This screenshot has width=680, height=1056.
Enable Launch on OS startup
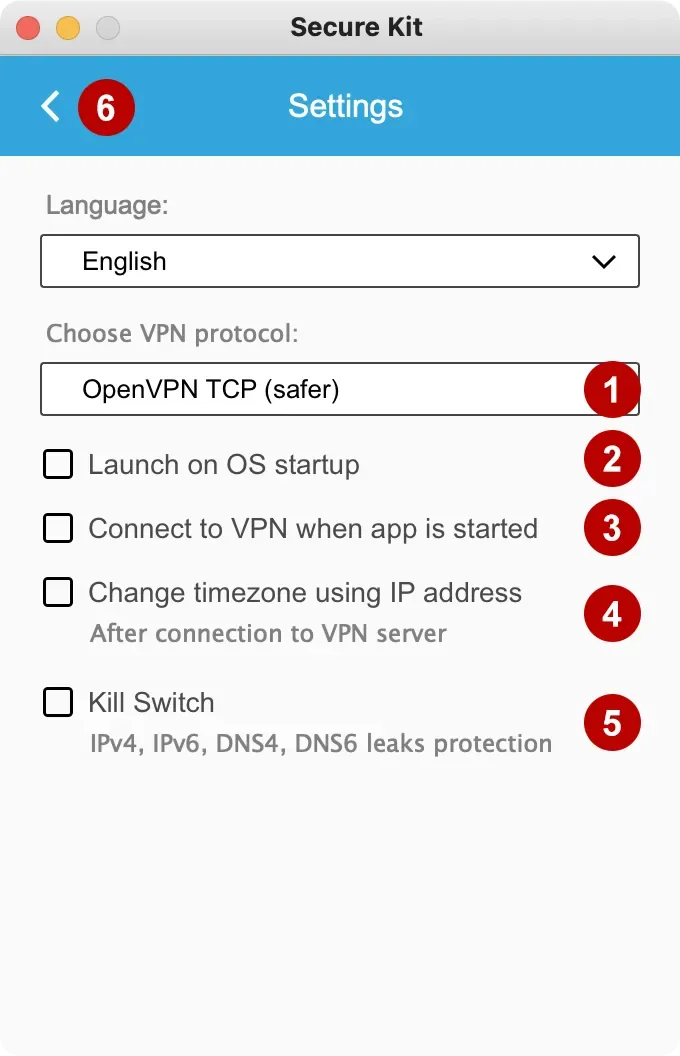(x=58, y=464)
